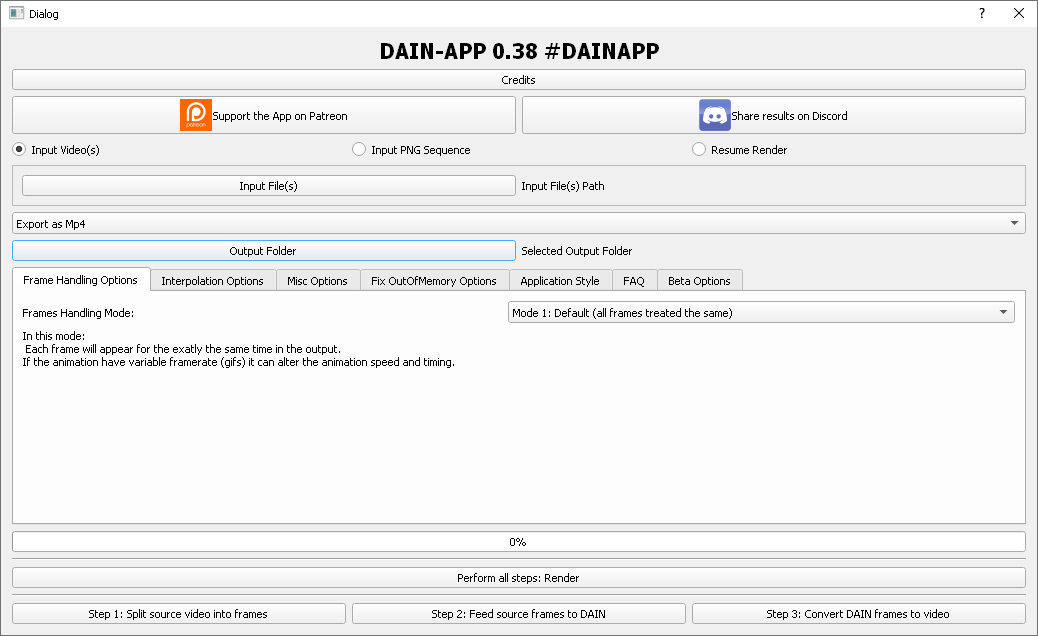Choose an Output Folder
Viewport: 1038px width, 636px height.
(263, 250)
